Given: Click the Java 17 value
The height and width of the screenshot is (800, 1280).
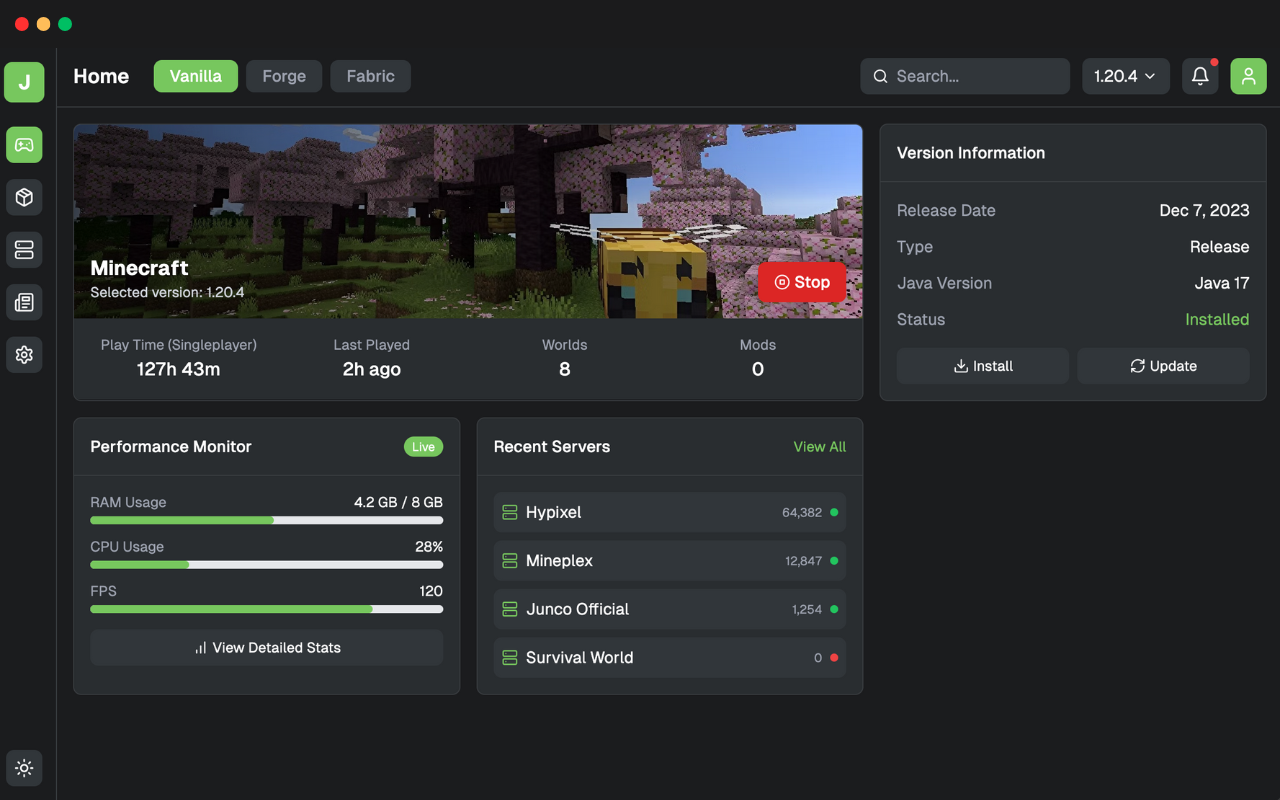Looking at the screenshot, I should (1222, 283).
